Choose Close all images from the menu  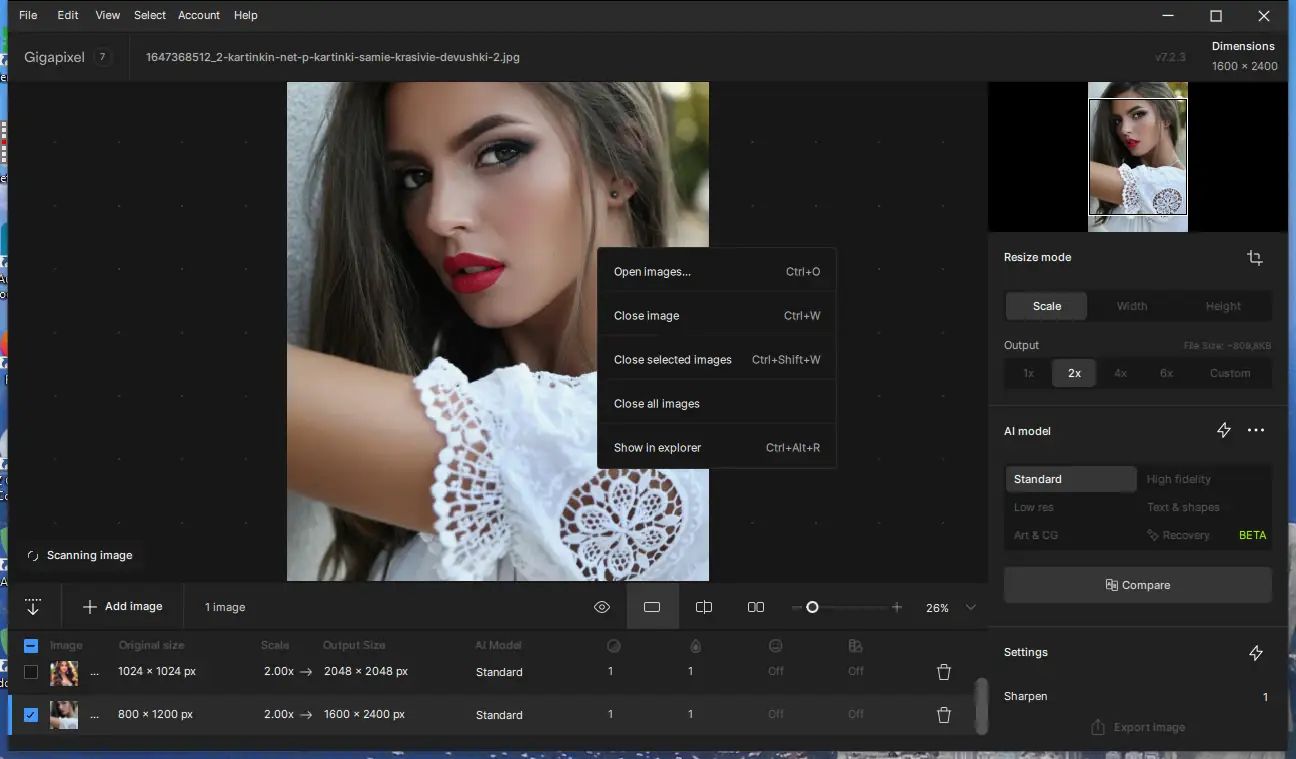pos(657,404)
